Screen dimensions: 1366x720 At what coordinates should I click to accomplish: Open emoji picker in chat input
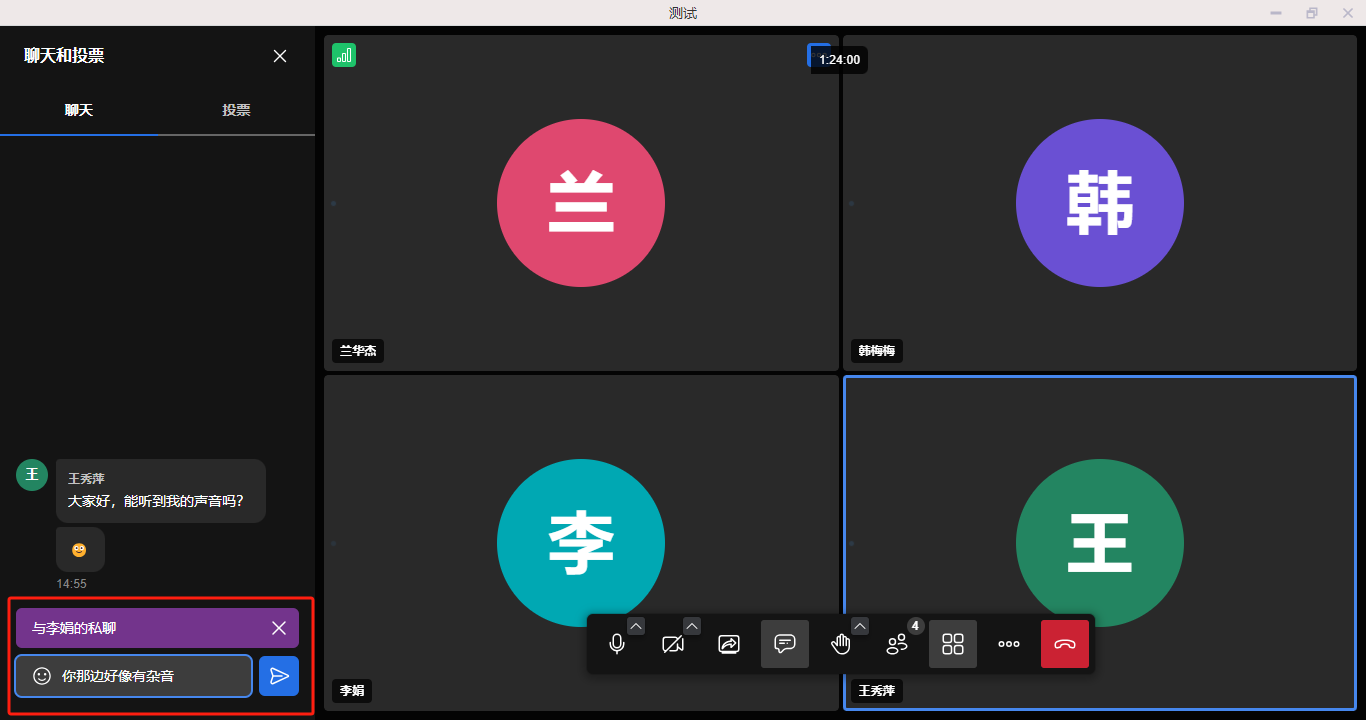coord(42,676)
